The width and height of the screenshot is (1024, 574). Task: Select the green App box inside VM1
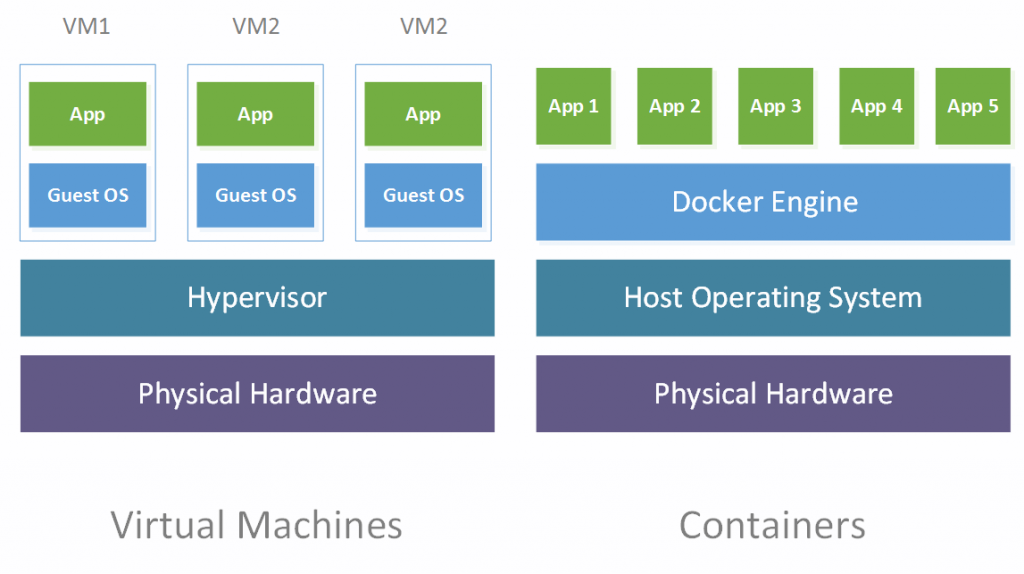coord(88,114)
